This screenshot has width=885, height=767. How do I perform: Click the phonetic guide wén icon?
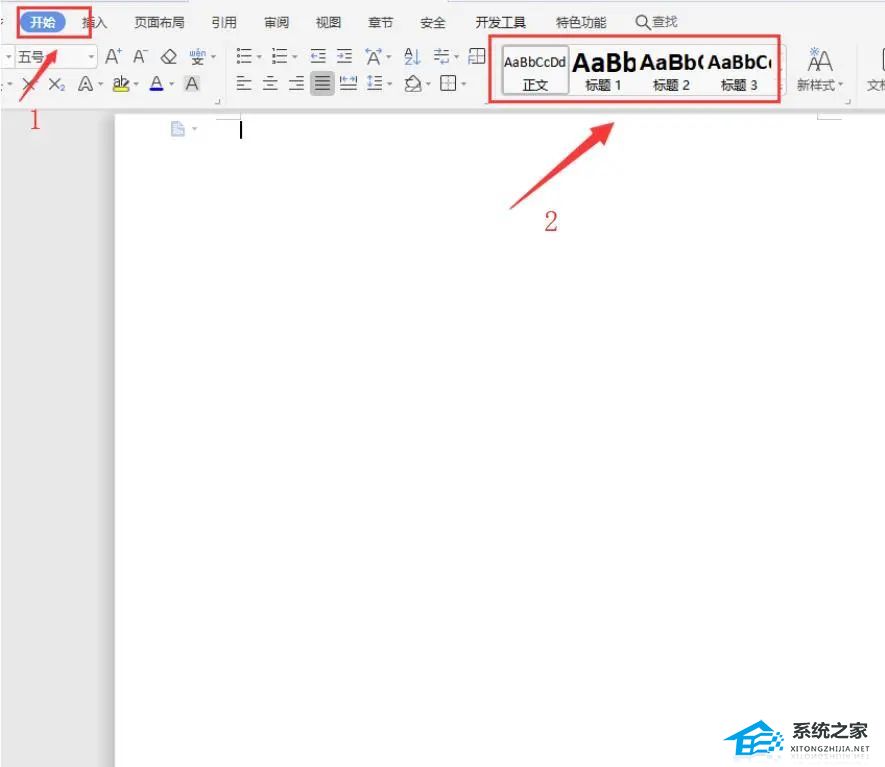pos(197,56)
